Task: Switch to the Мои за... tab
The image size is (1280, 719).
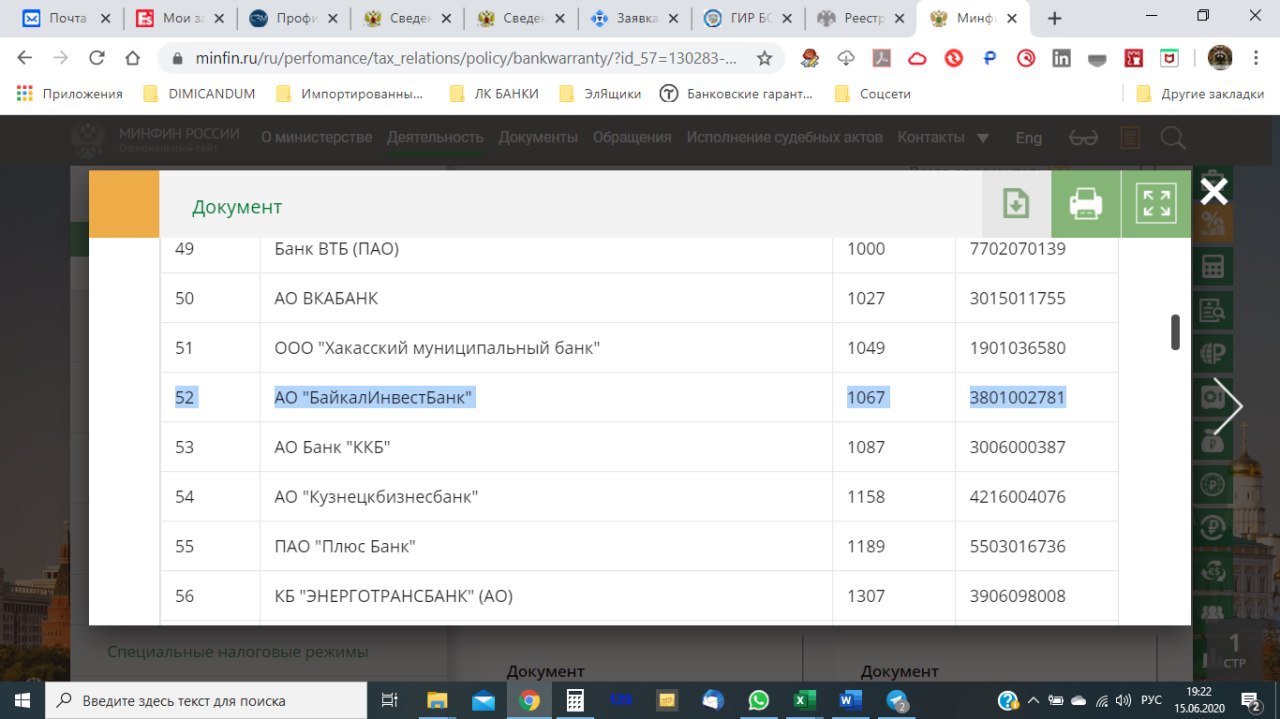Action: tap(180, 18)
